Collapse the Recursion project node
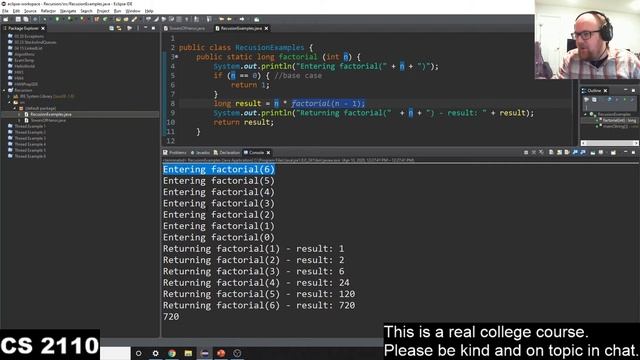Viewport: 640px width, 360px height. (x=4, y=90)
